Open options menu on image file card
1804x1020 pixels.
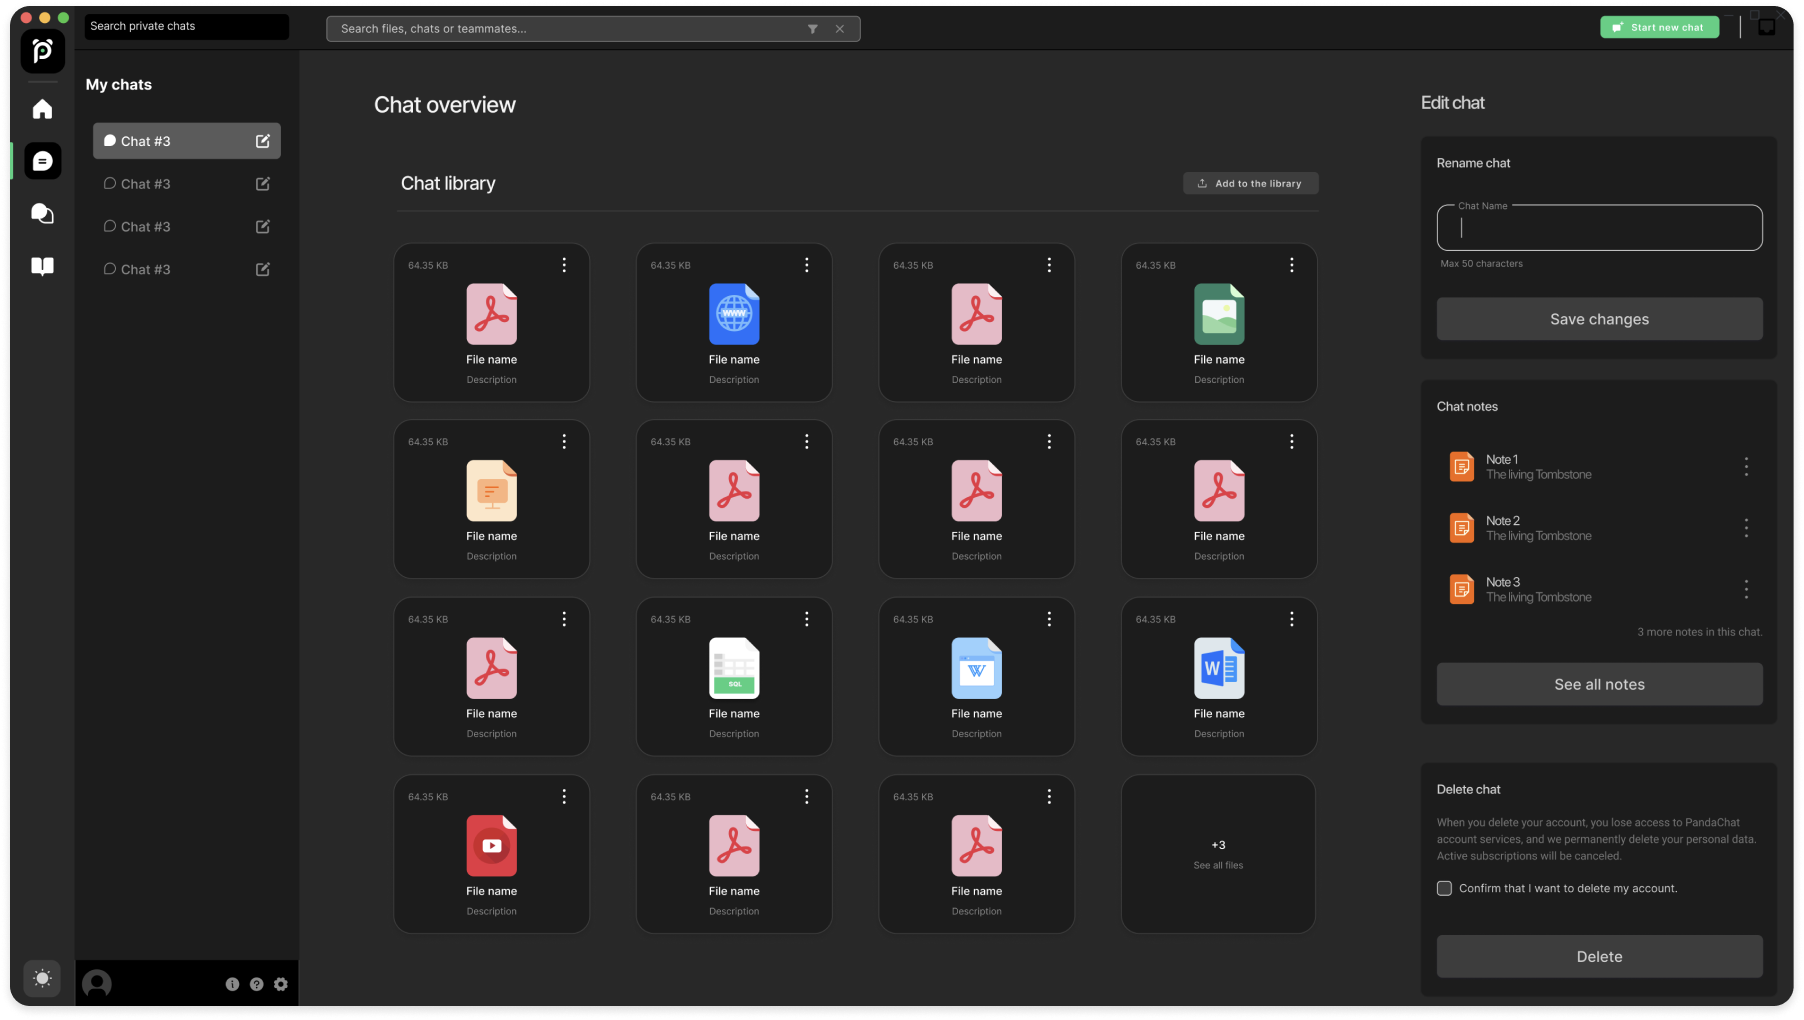pos(1292,265)
